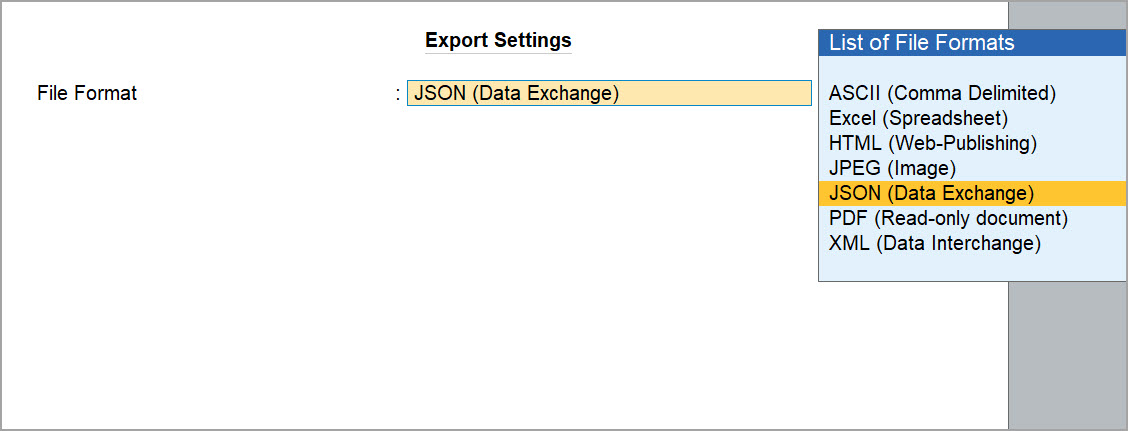Select XML (Data Interchange) format

coord(934,243)
